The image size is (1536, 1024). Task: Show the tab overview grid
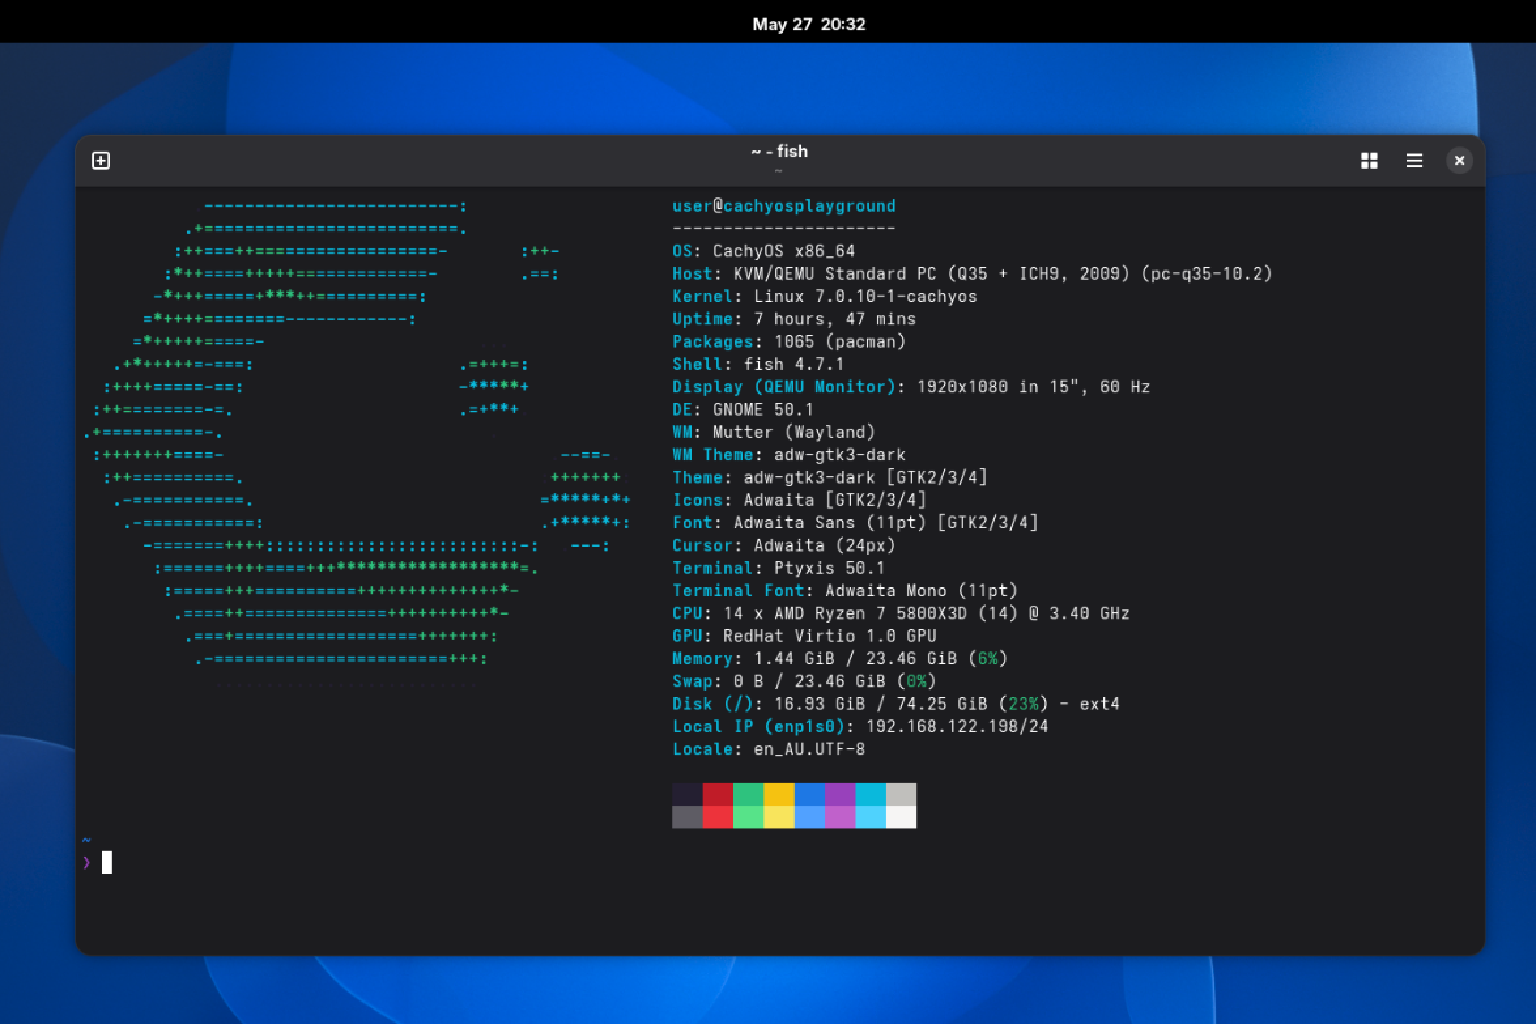click(1369, 161)
